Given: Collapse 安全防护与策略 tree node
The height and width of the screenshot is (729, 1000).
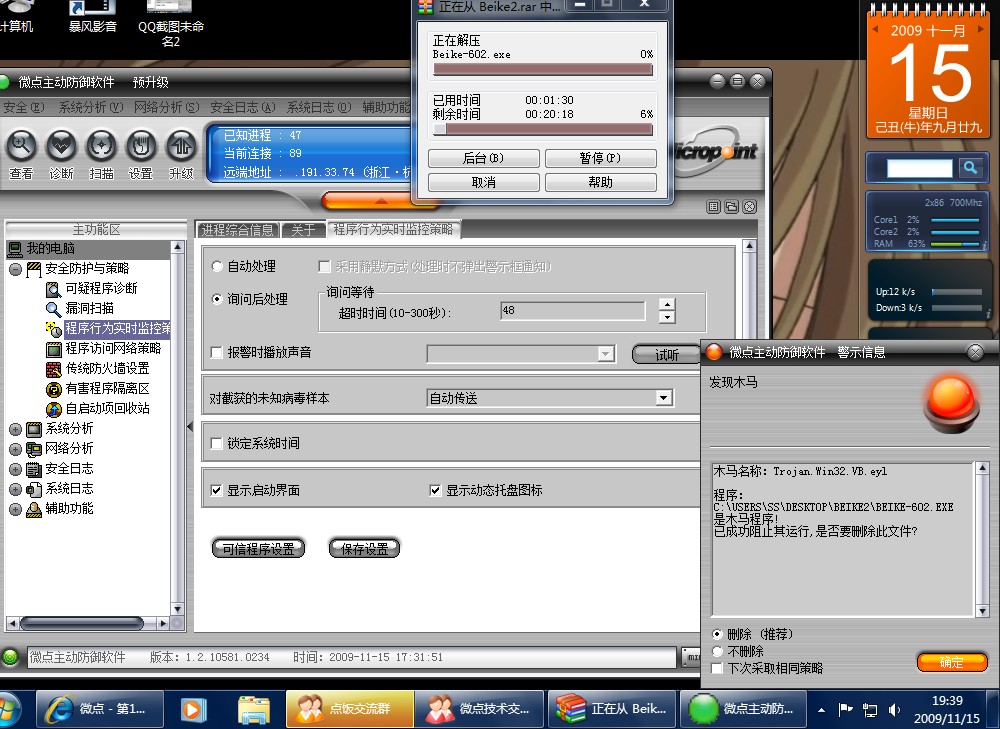Looking at the screenshot, I should (16, 269).
